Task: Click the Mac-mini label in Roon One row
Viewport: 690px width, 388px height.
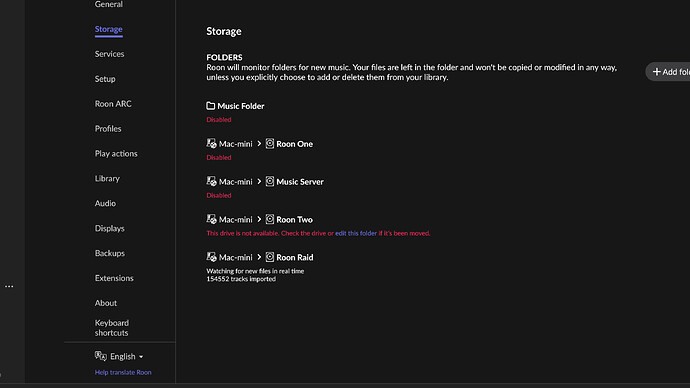Action: click(235, 144)
